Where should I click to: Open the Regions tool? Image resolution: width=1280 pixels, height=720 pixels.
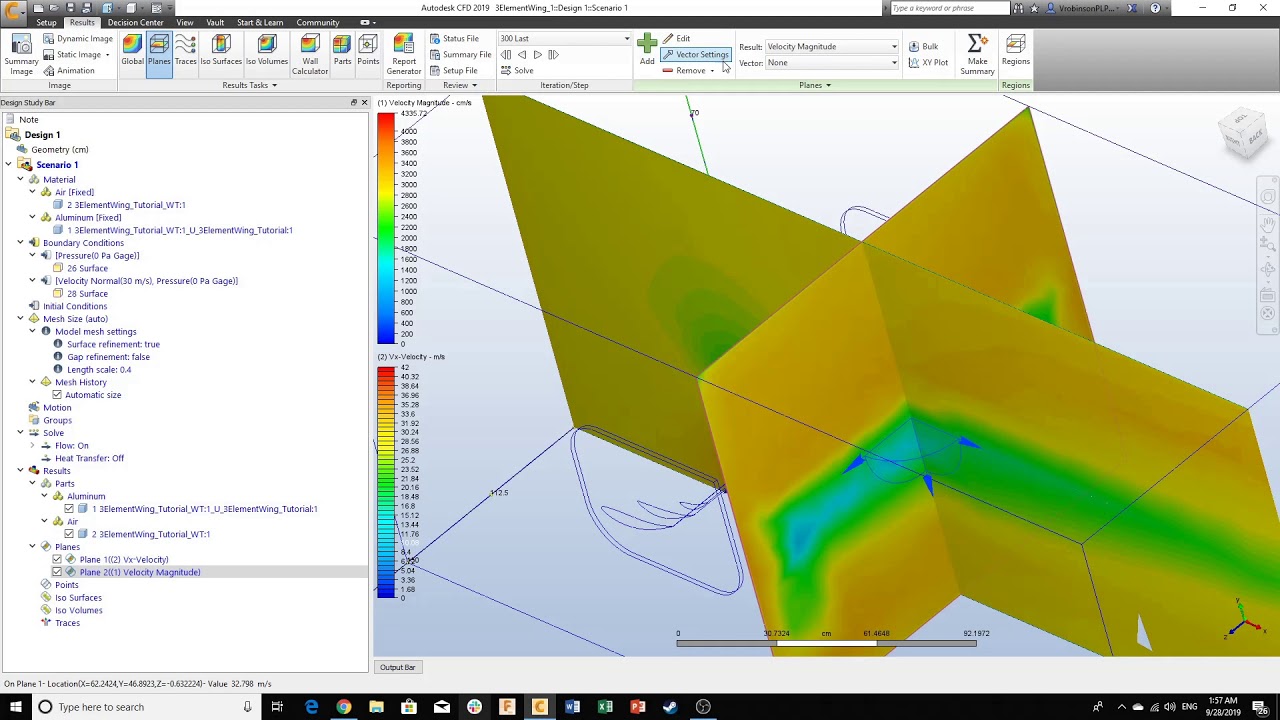click(1015, 51)
